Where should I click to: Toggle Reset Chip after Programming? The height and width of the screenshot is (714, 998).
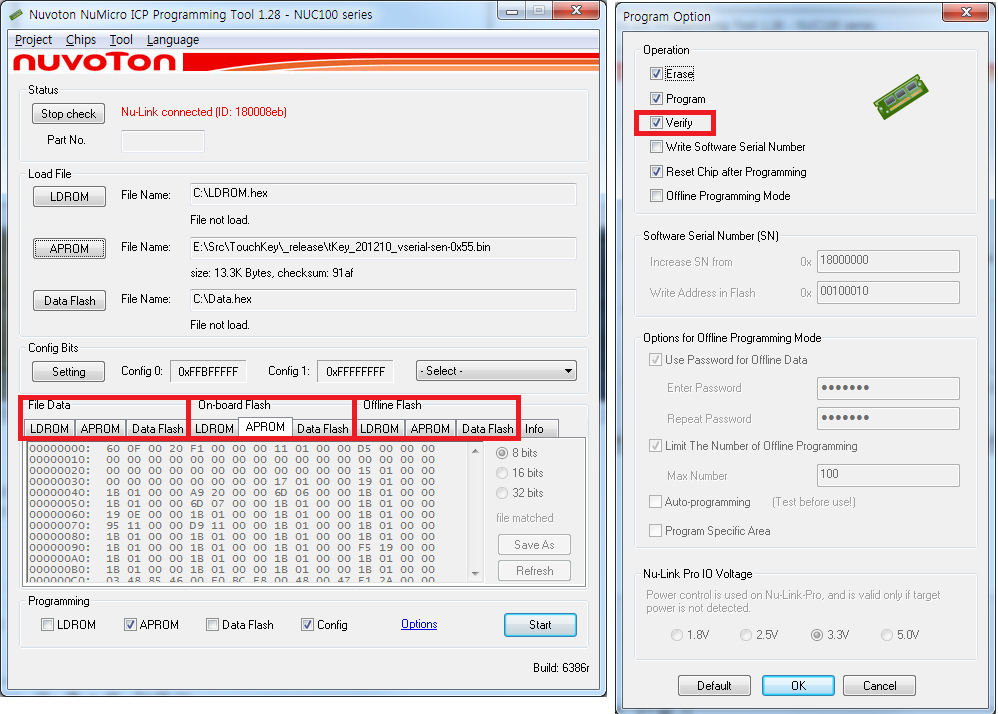[656, 172]
